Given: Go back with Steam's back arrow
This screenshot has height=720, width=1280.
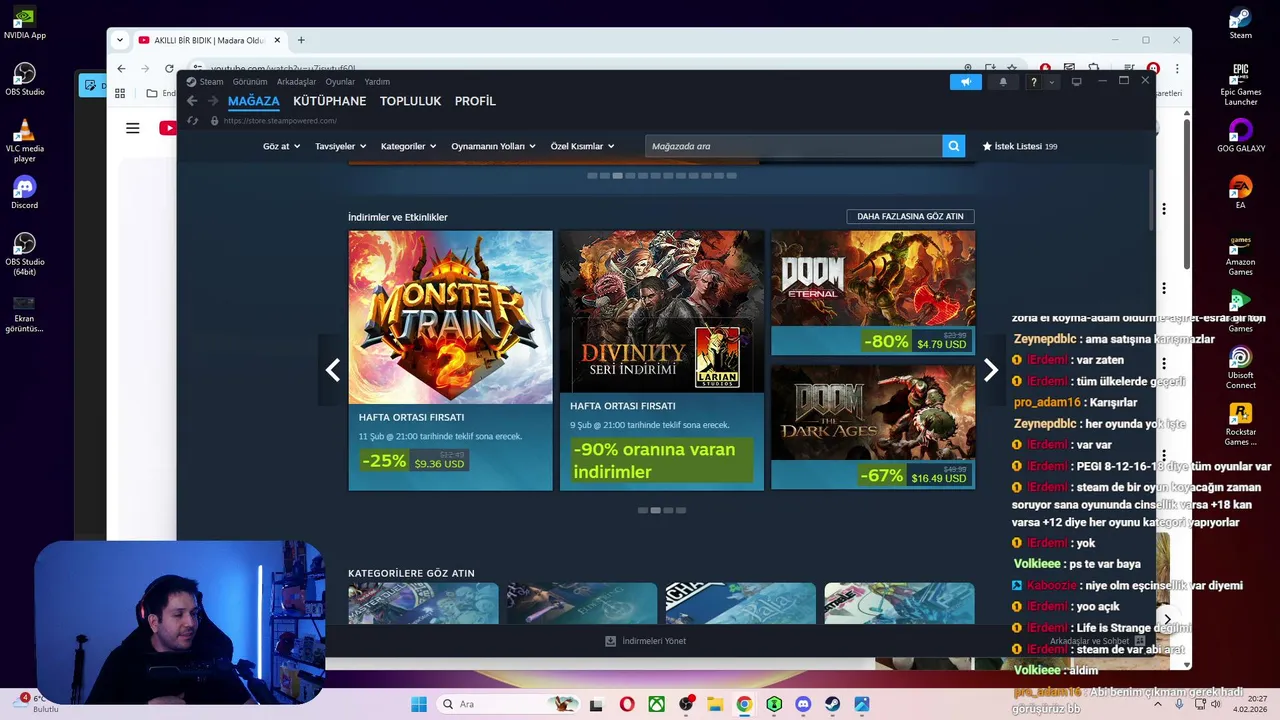Looking at the screenshot, I should pos(192,101).
